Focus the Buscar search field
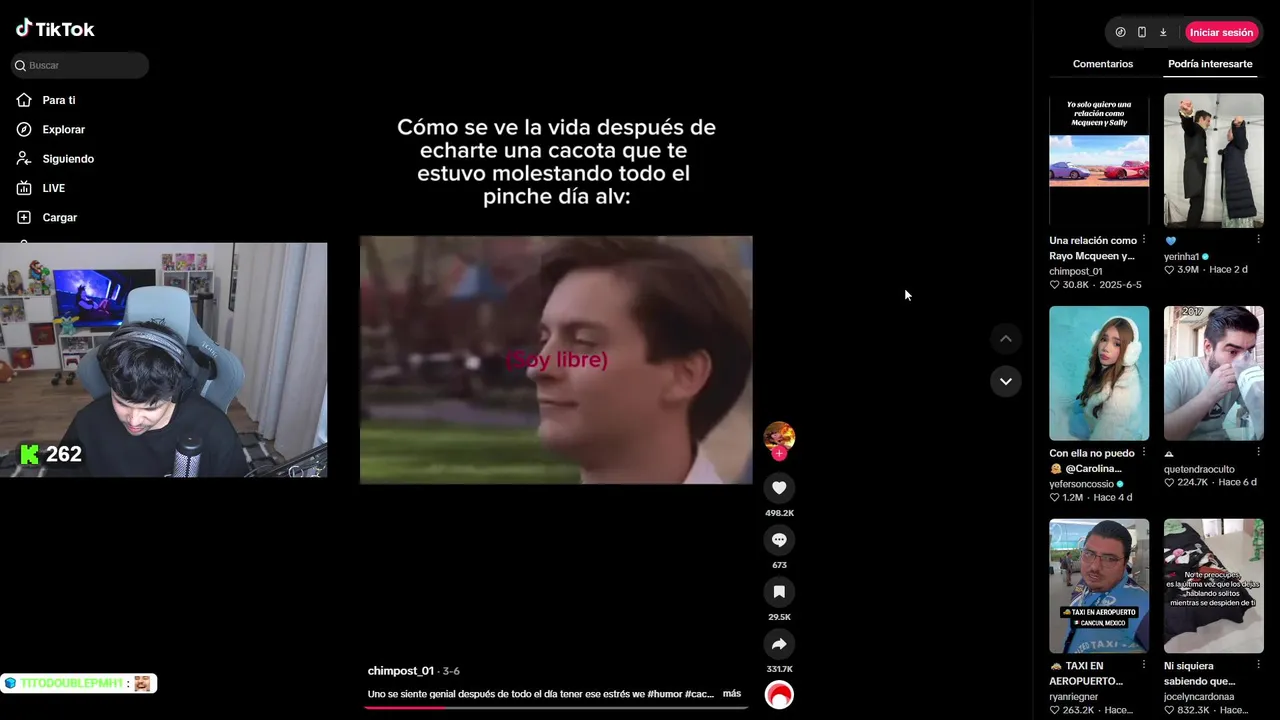The image size is (1280, 720). coord(80,65)
